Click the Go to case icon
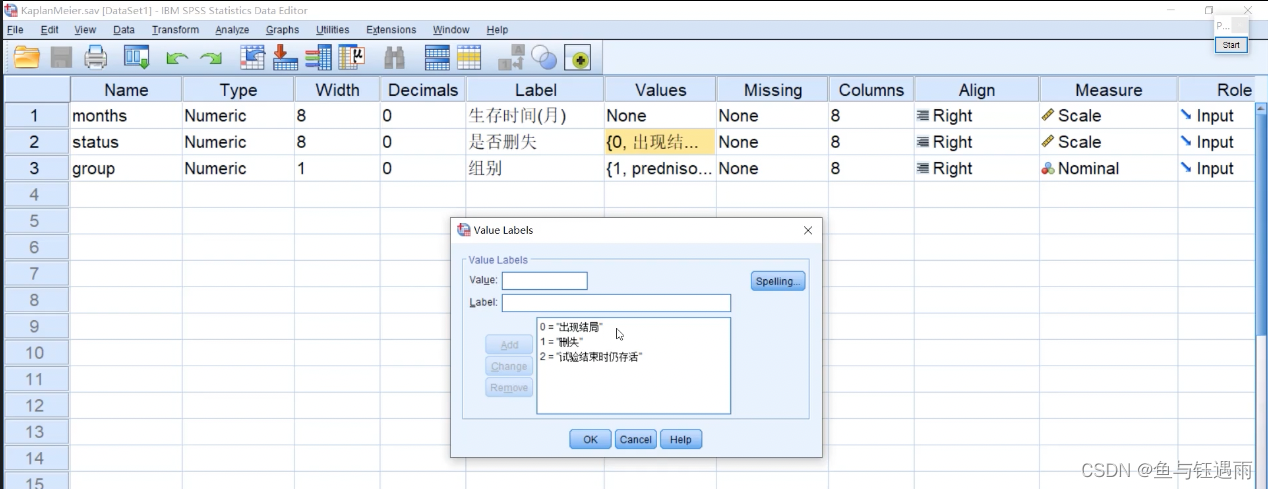The image size is (1268, 489). pyautogui.click(x=253, y=58)
